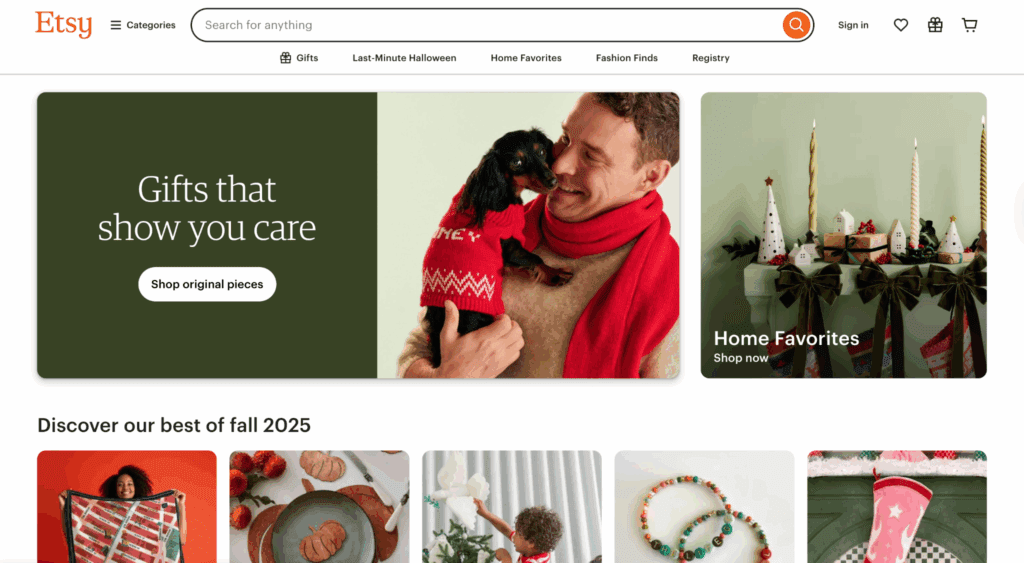Open the woman holding scarf thumbnail
Image resolution: width=1024 pixels, height=563 pixels.
click(x=127, y=507)
